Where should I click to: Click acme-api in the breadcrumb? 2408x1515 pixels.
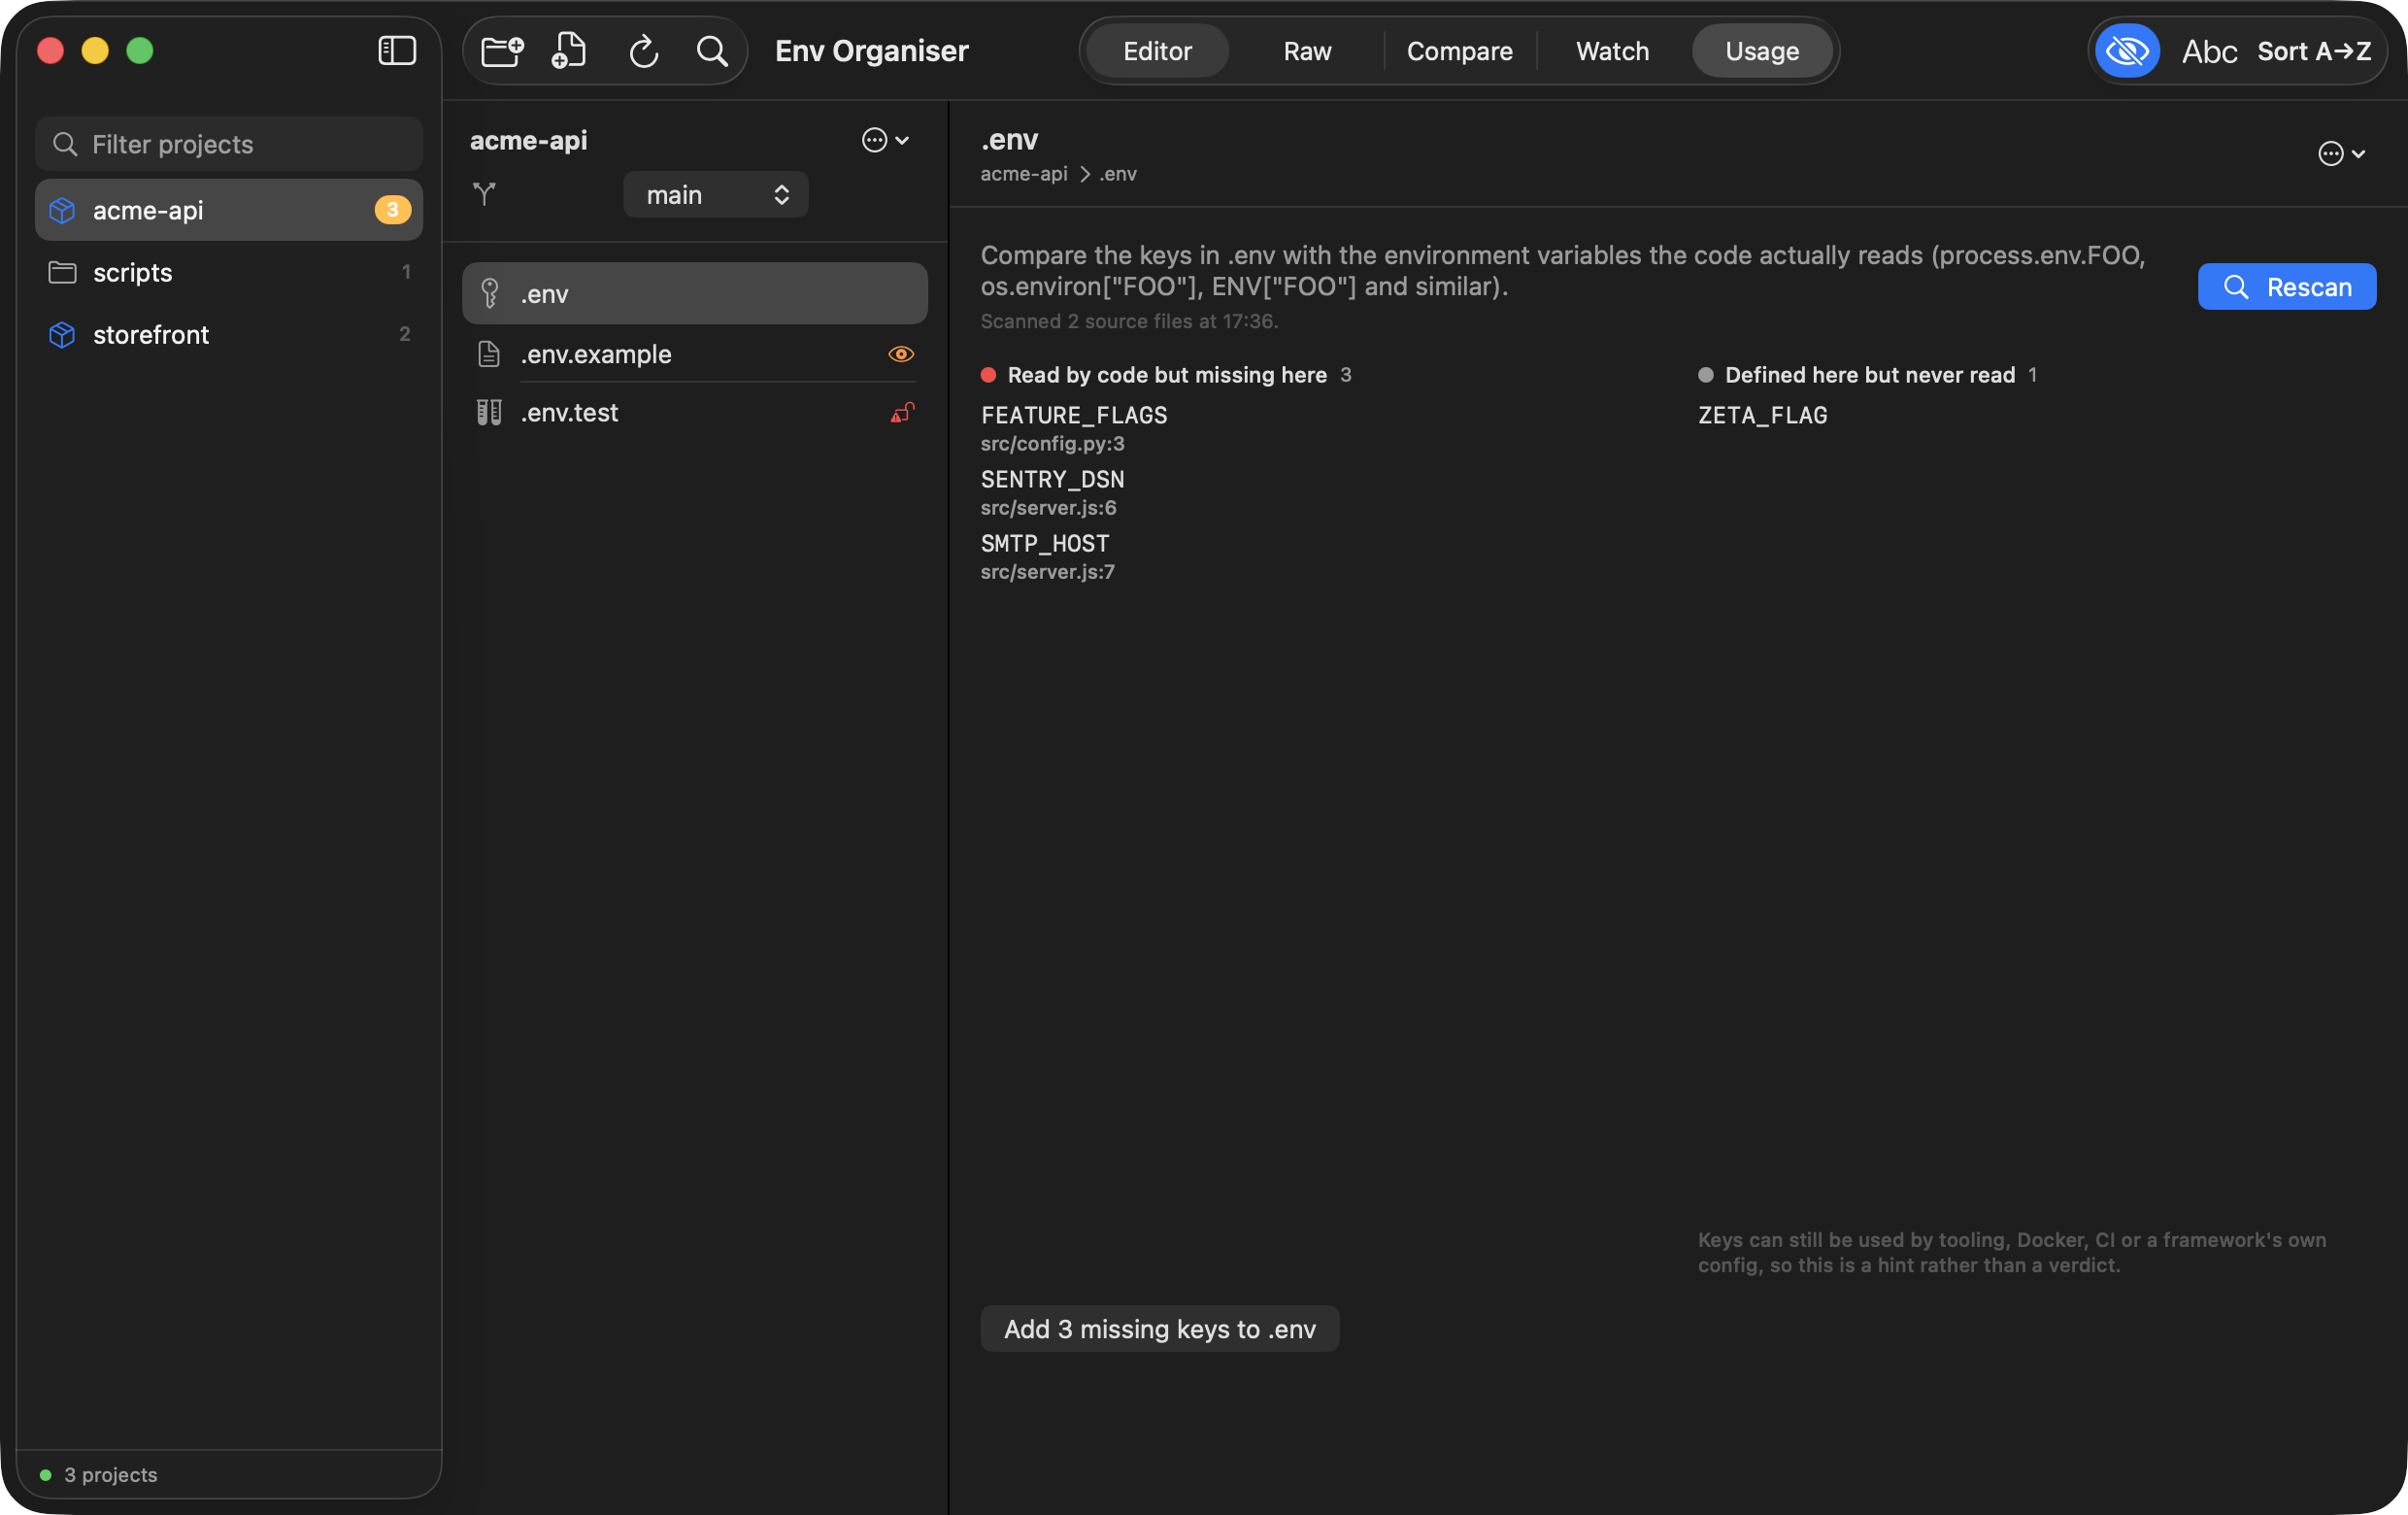tap(1023, 174)
